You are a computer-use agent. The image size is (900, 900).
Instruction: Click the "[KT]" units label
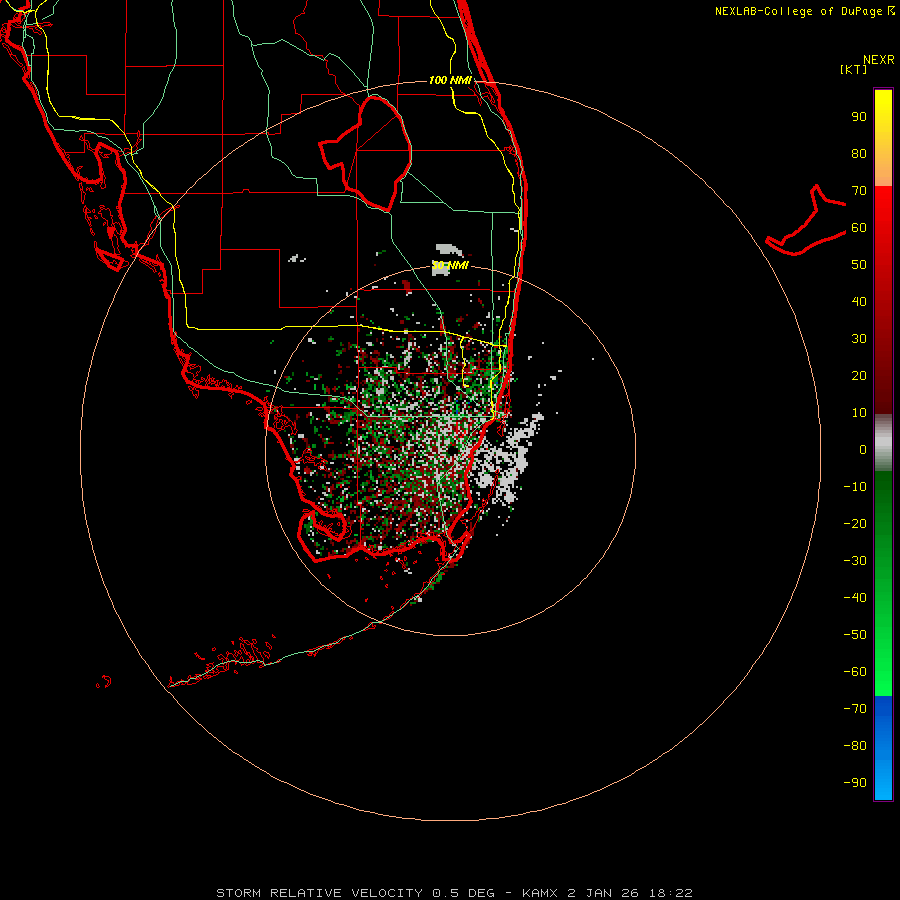[x=854, y=69]
